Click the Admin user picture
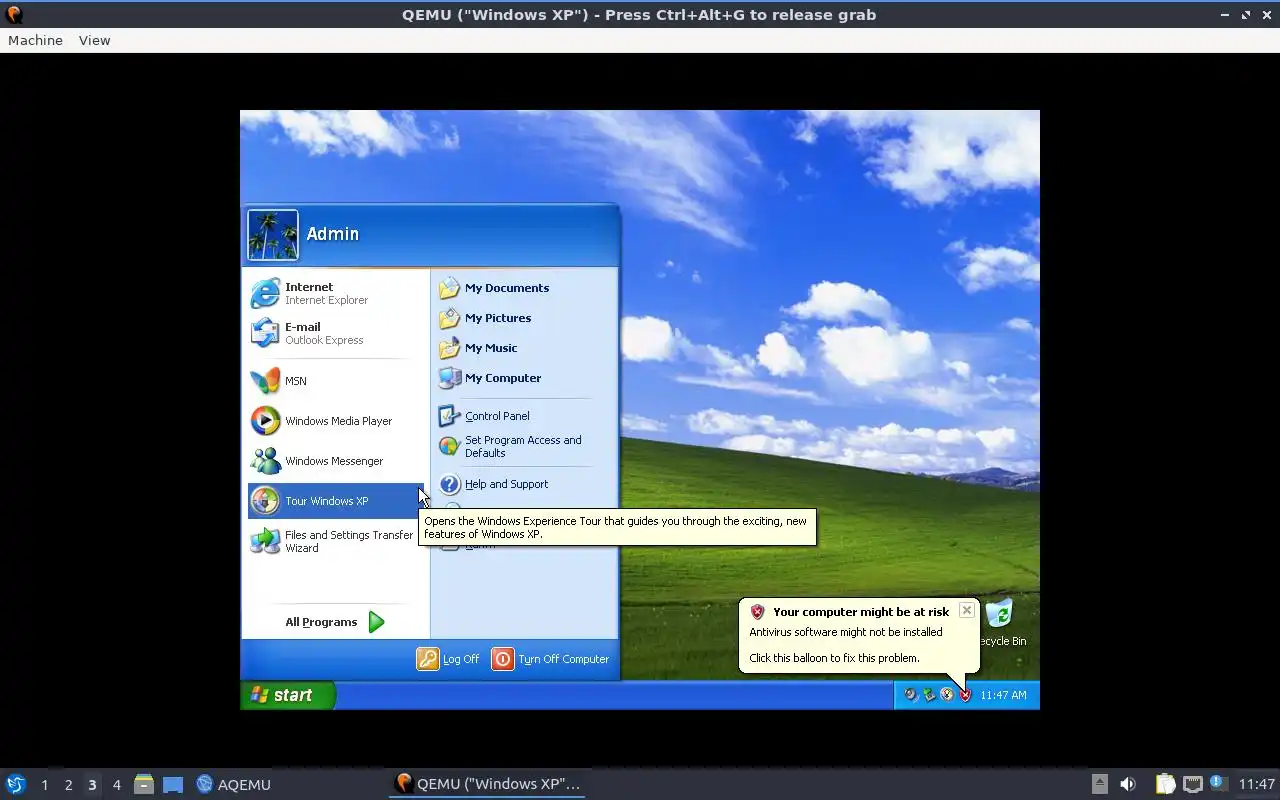The height and width of the screenshot is (800, 1280). pos(273,235)
